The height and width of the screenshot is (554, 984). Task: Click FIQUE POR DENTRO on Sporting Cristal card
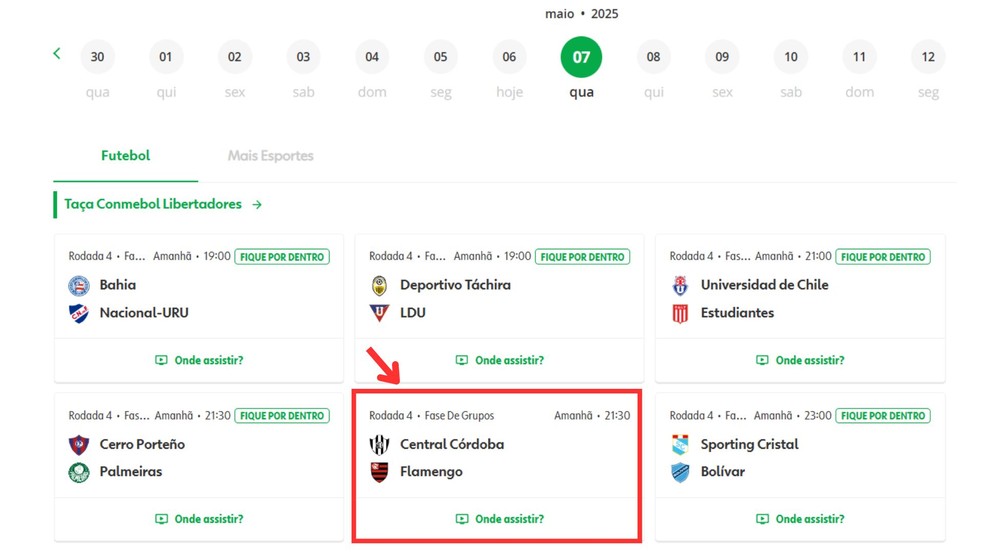click(x=883, y=415)
